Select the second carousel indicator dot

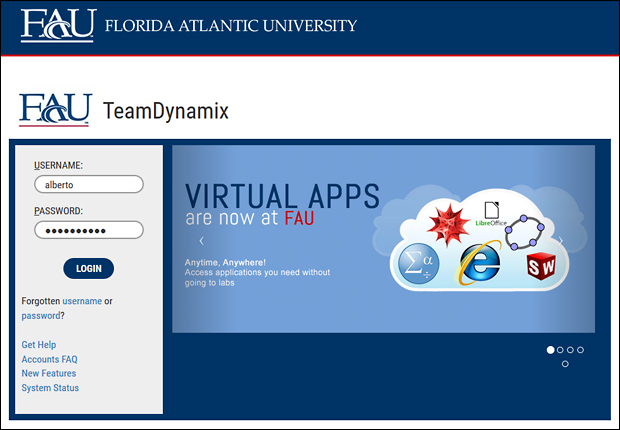(560, 350)
